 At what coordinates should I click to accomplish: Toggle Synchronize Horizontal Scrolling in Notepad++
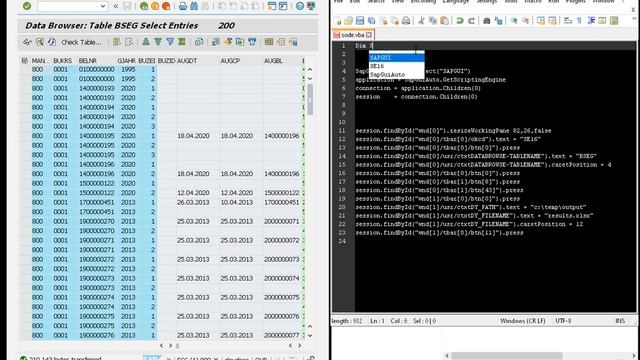tap(552, 20)
